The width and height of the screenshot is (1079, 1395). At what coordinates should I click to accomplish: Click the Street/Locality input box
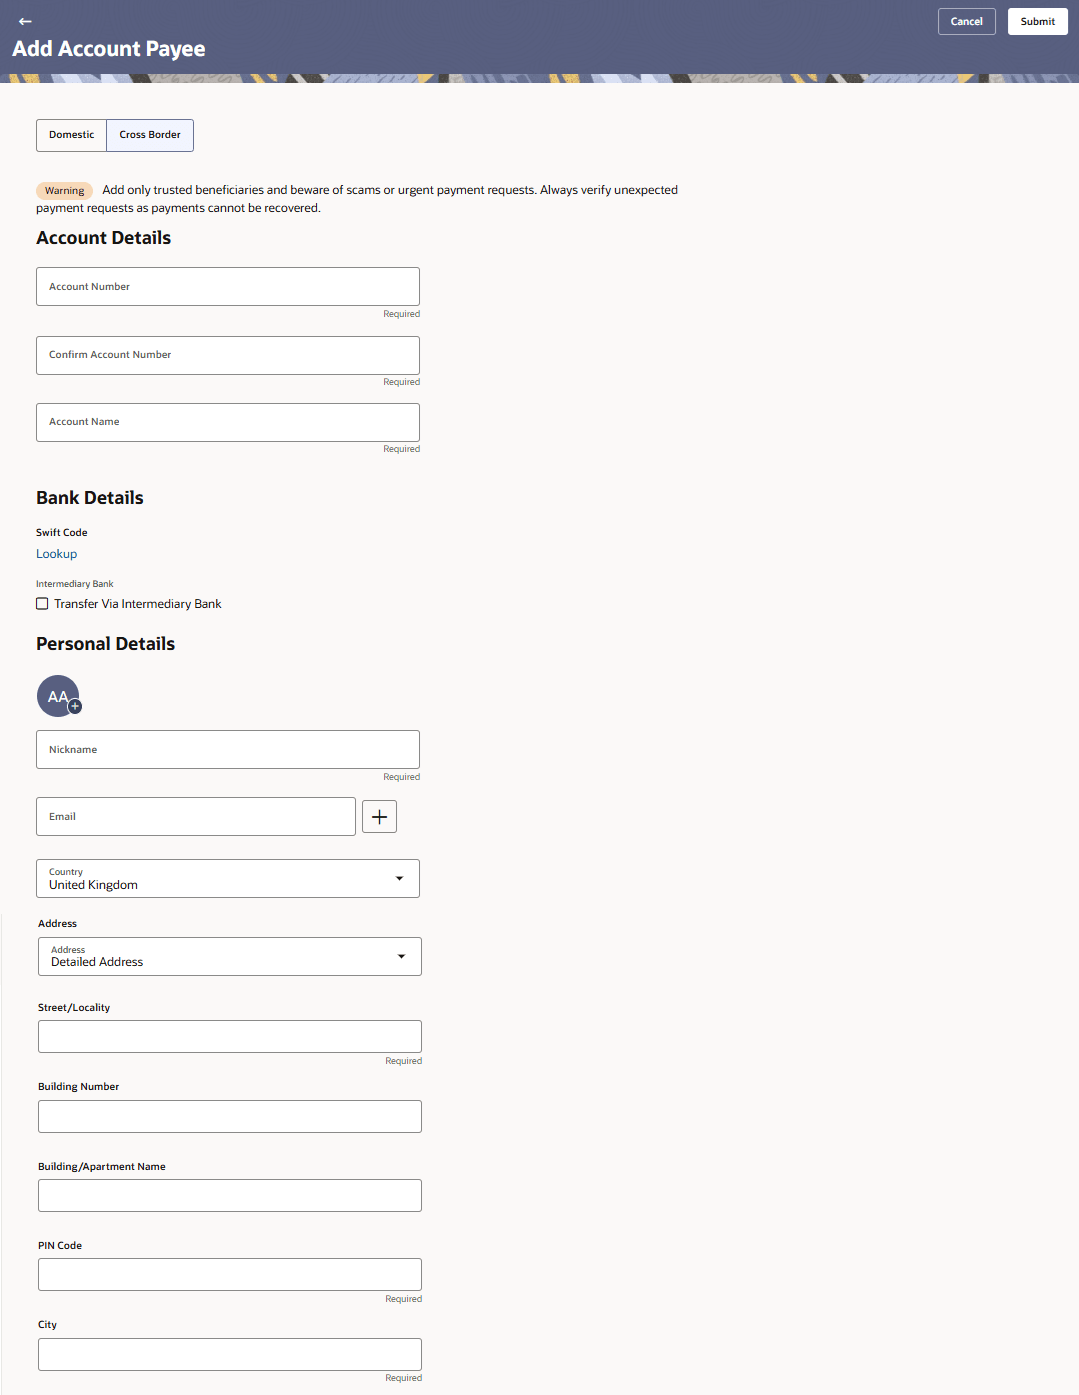[230, 1036]
